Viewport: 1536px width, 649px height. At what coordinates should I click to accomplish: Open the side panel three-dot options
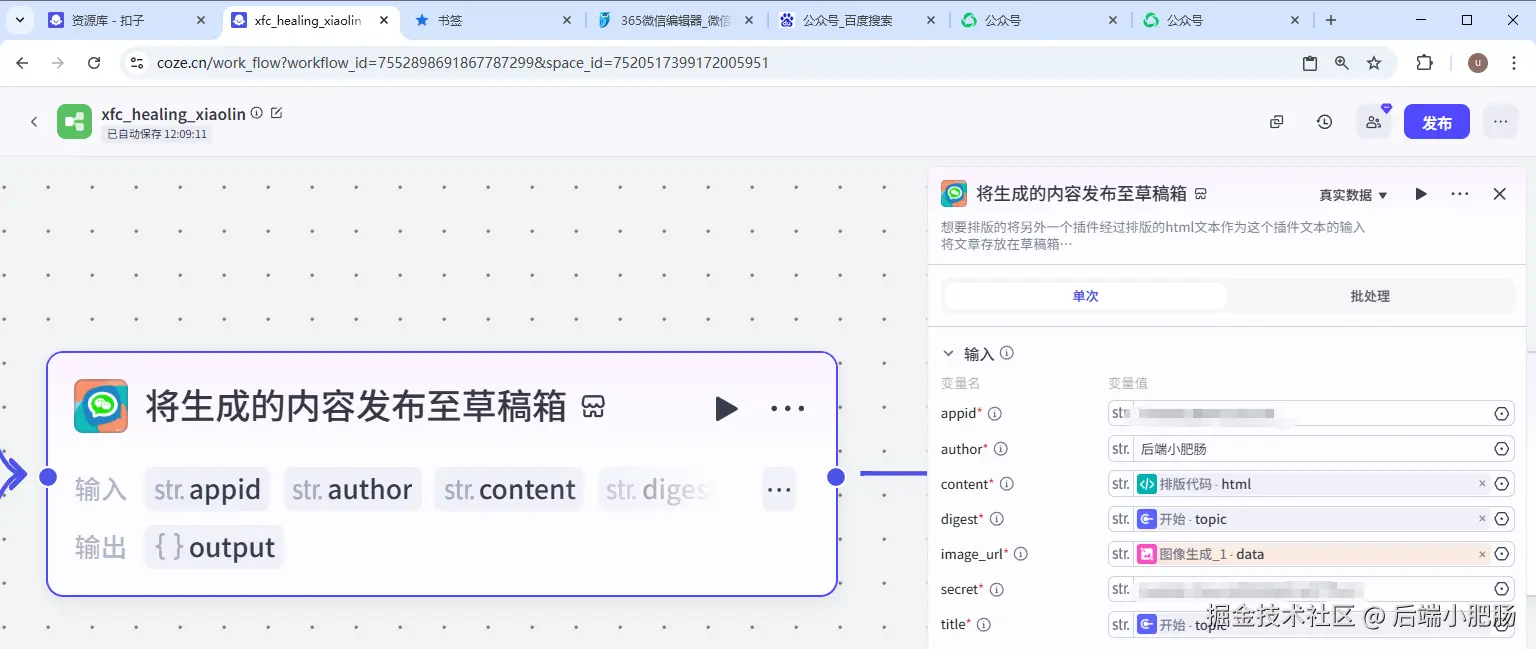click(x=1460, y=194)
